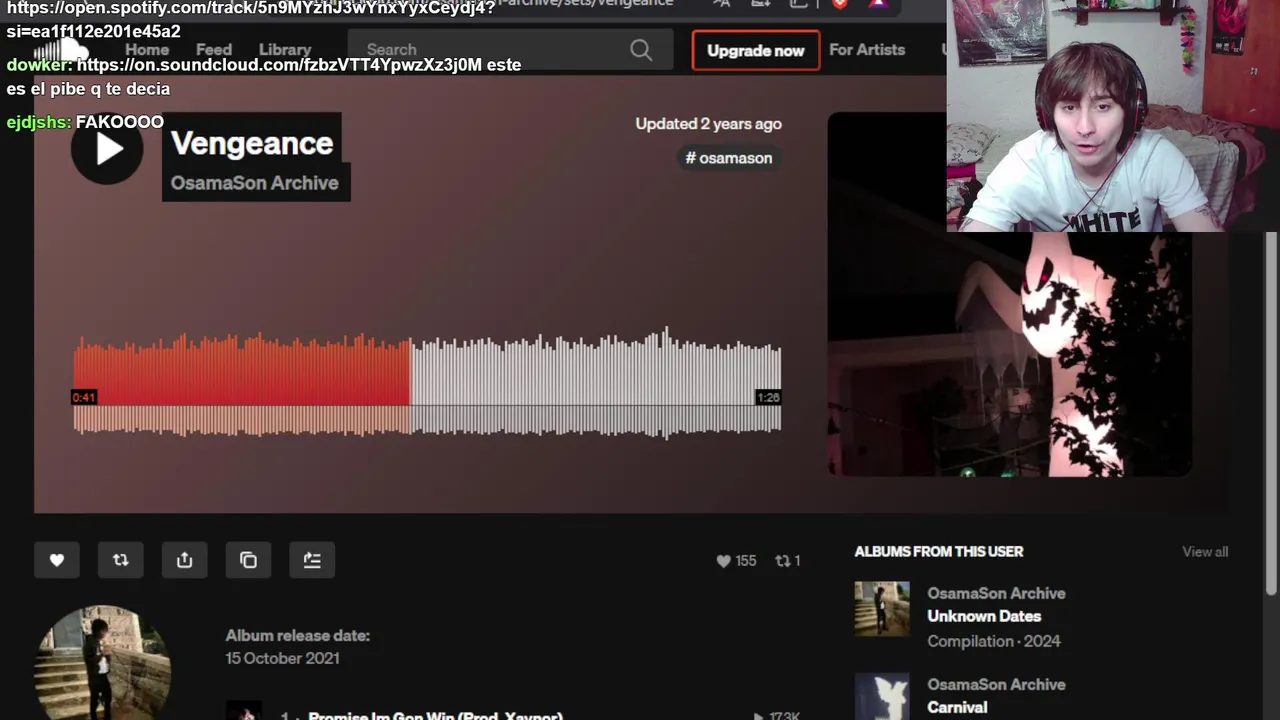This screenshot has width=1280, height=720.
Task: Open the OsamaSon Archive artist link in title
Action: (x=255, y=183)
